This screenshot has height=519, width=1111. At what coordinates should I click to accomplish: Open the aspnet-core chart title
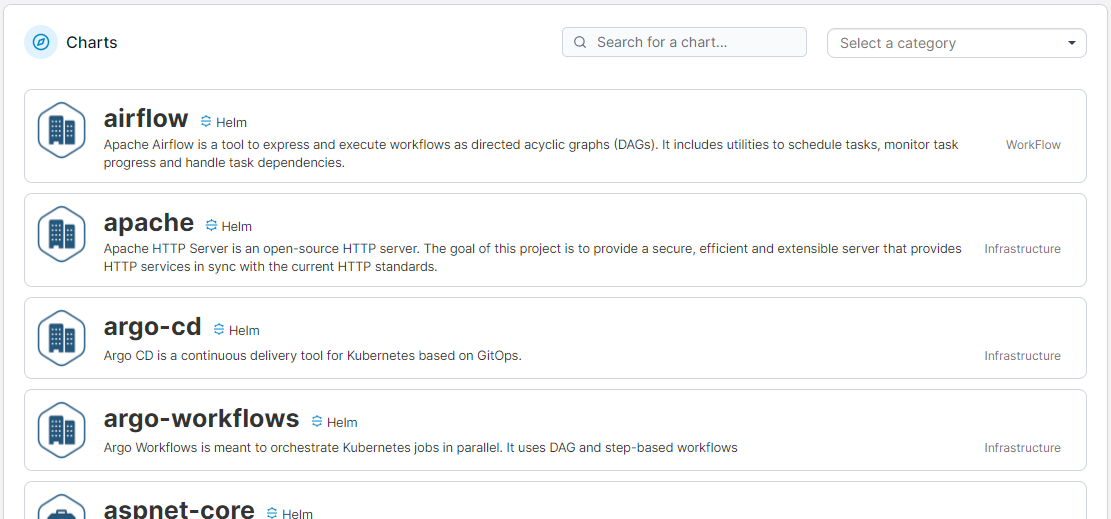pos(179,509)
